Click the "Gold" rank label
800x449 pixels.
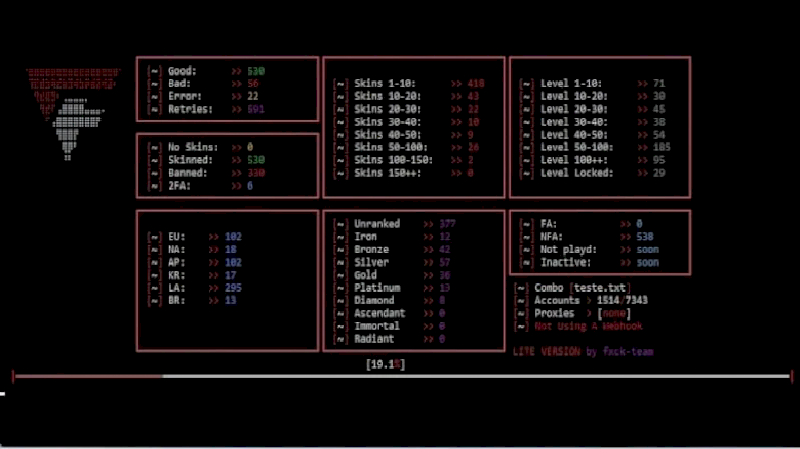tap(365, 275)
